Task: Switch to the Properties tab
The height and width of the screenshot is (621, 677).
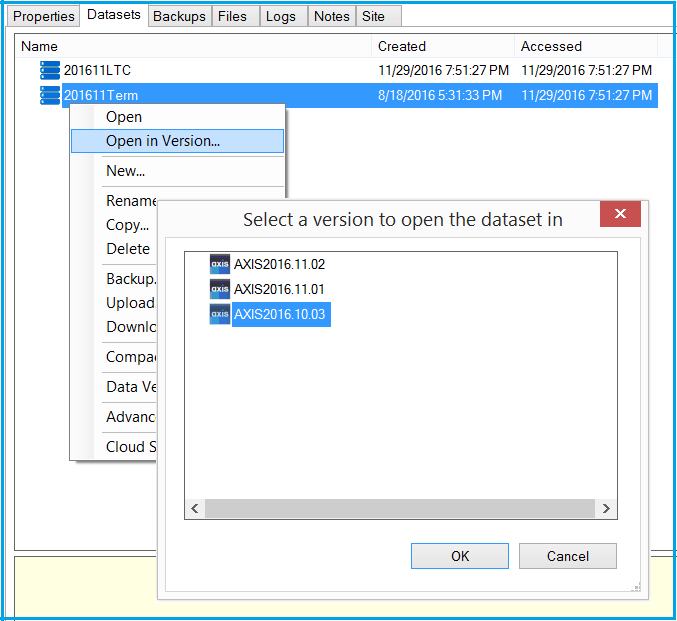Action: [x=44, y=16]
